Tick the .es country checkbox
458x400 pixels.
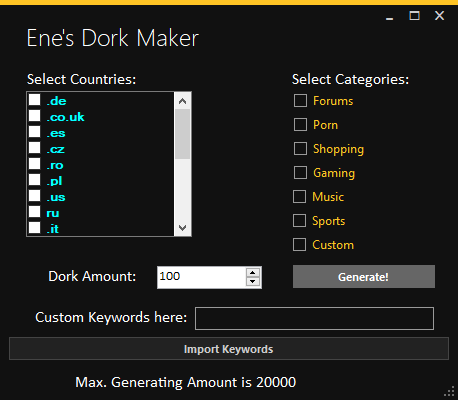pos(35,132)
